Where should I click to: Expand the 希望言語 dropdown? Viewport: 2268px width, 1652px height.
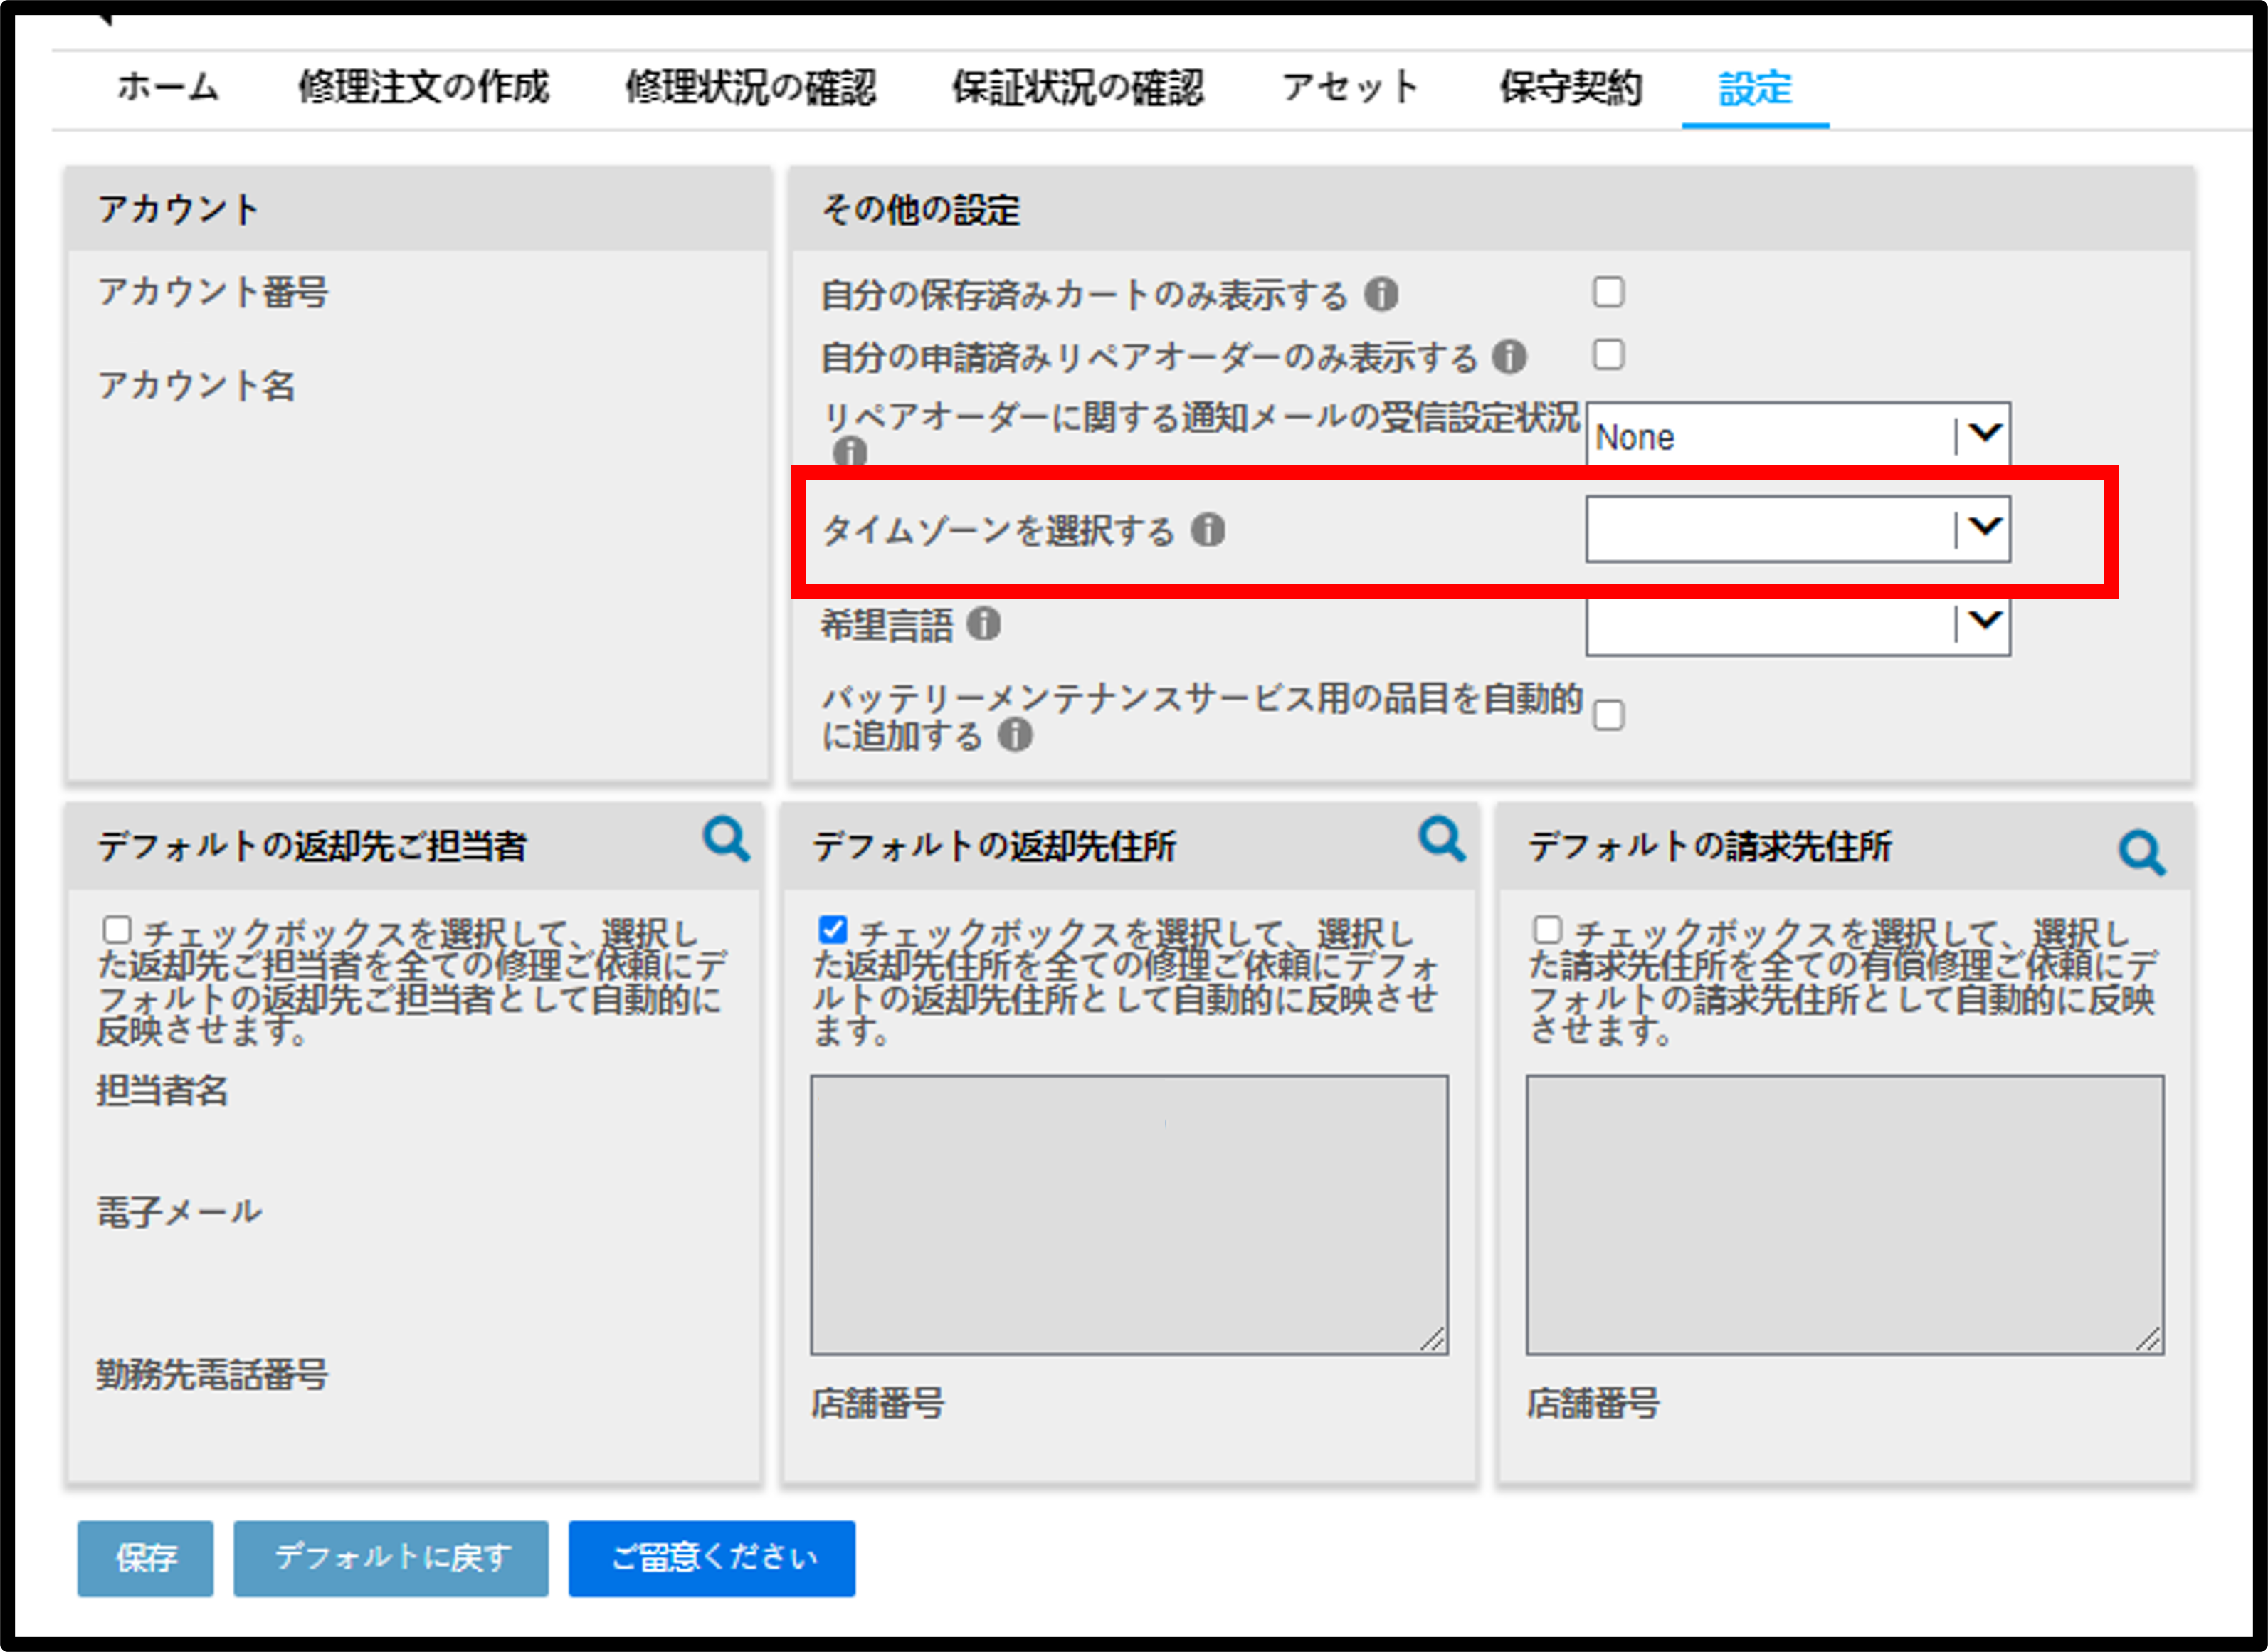click(x=1798, y=625)
